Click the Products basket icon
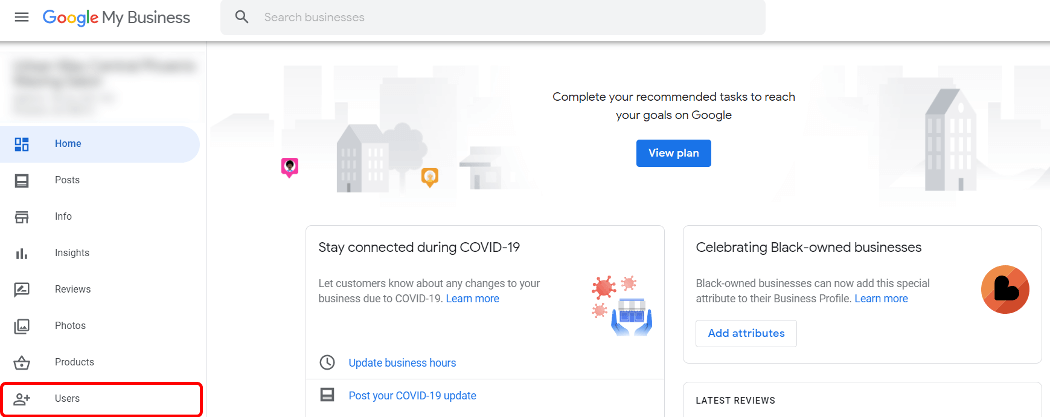The width and height of the screenshot is (1052, 418). tap(21, 362)
